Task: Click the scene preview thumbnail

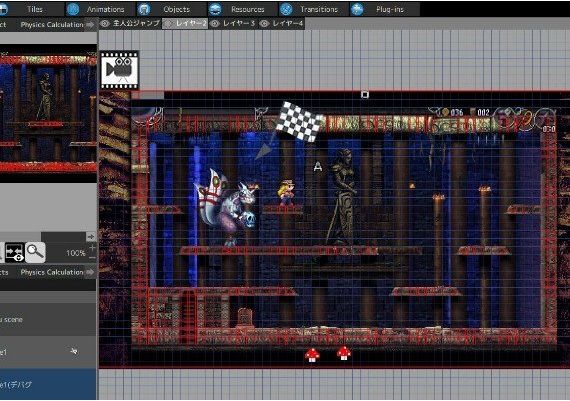Action: (x=48, y=113)
